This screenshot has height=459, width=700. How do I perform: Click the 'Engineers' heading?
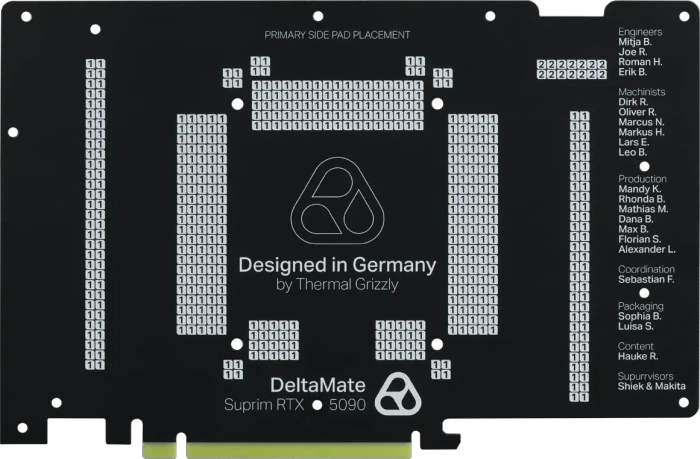(x=640, y=32)
